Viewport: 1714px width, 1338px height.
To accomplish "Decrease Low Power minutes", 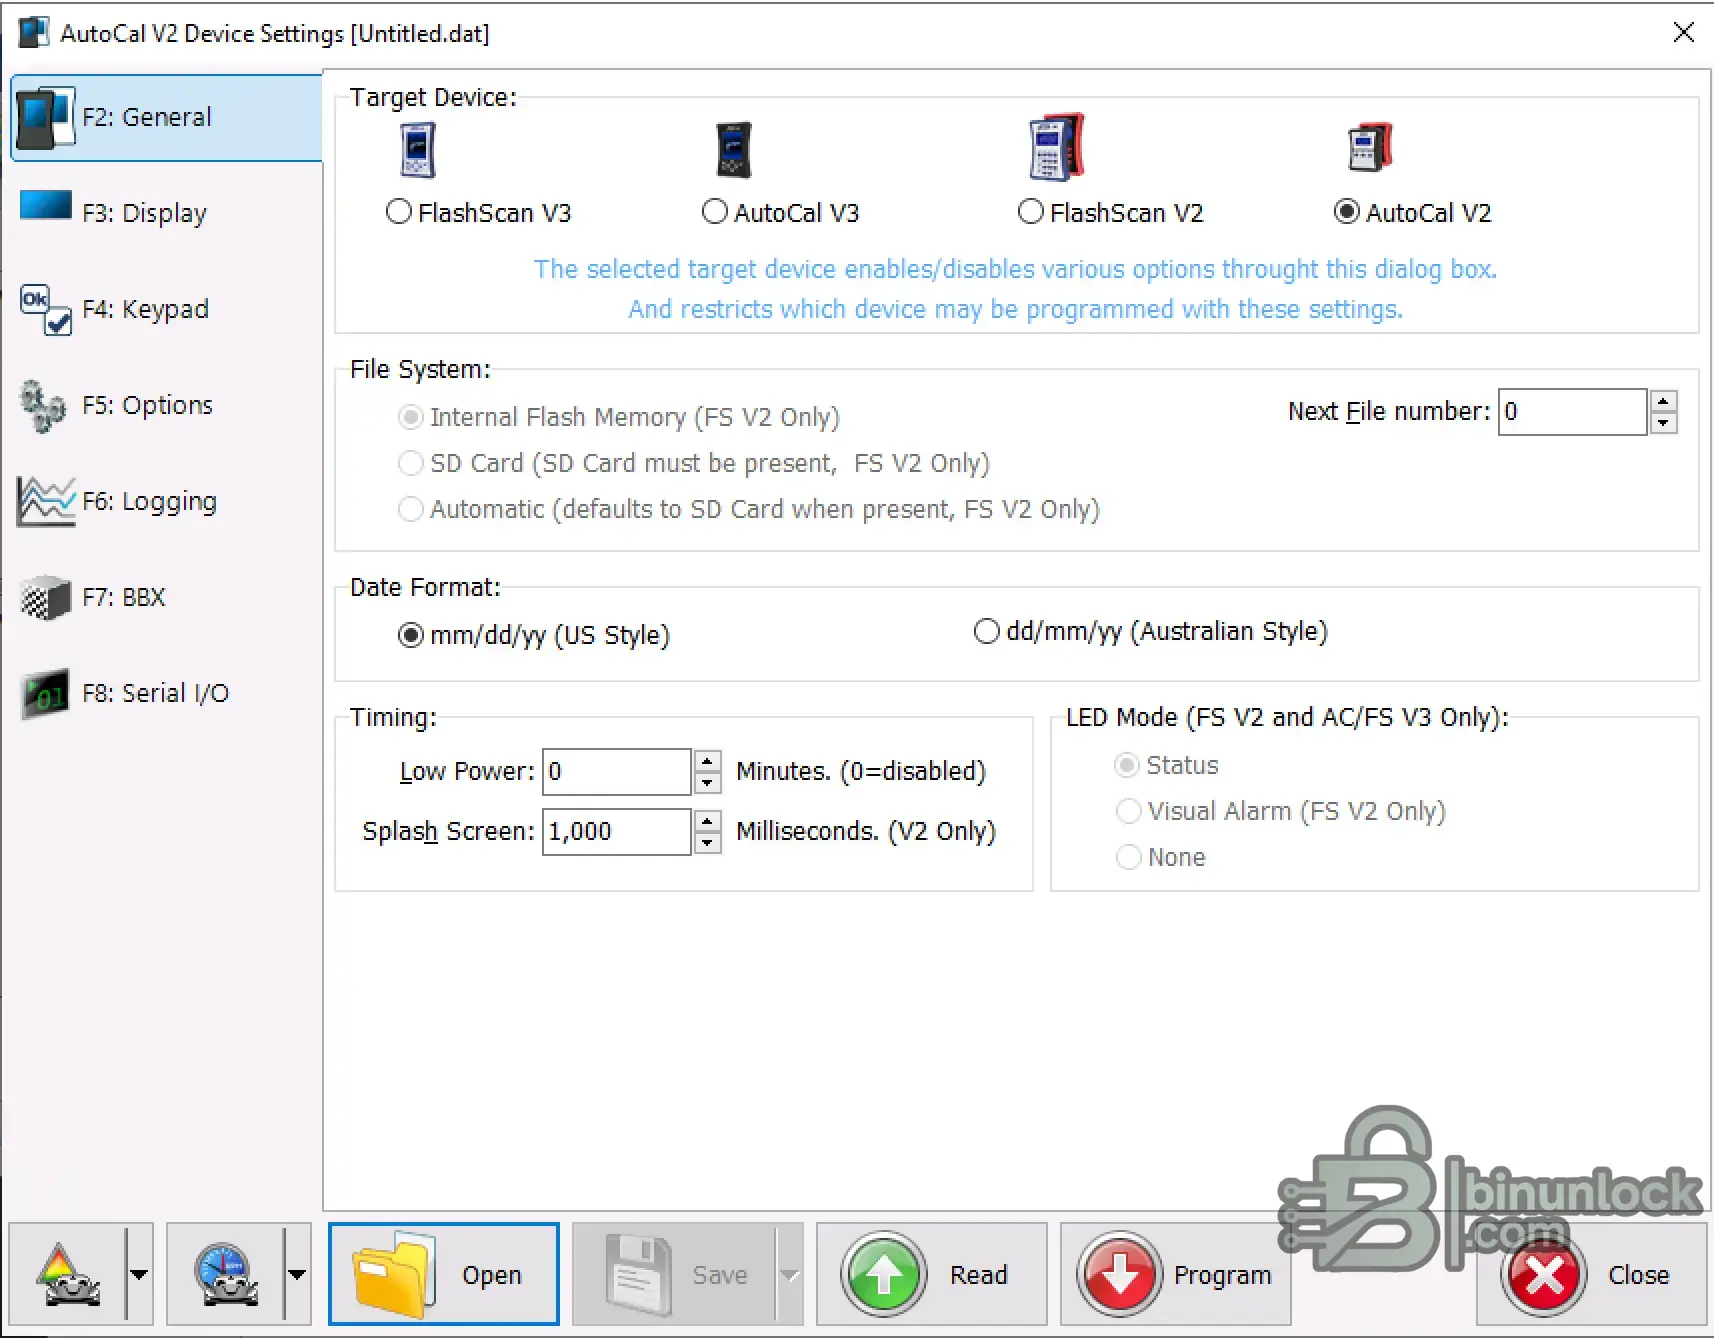I will click(x=707, y=783).
